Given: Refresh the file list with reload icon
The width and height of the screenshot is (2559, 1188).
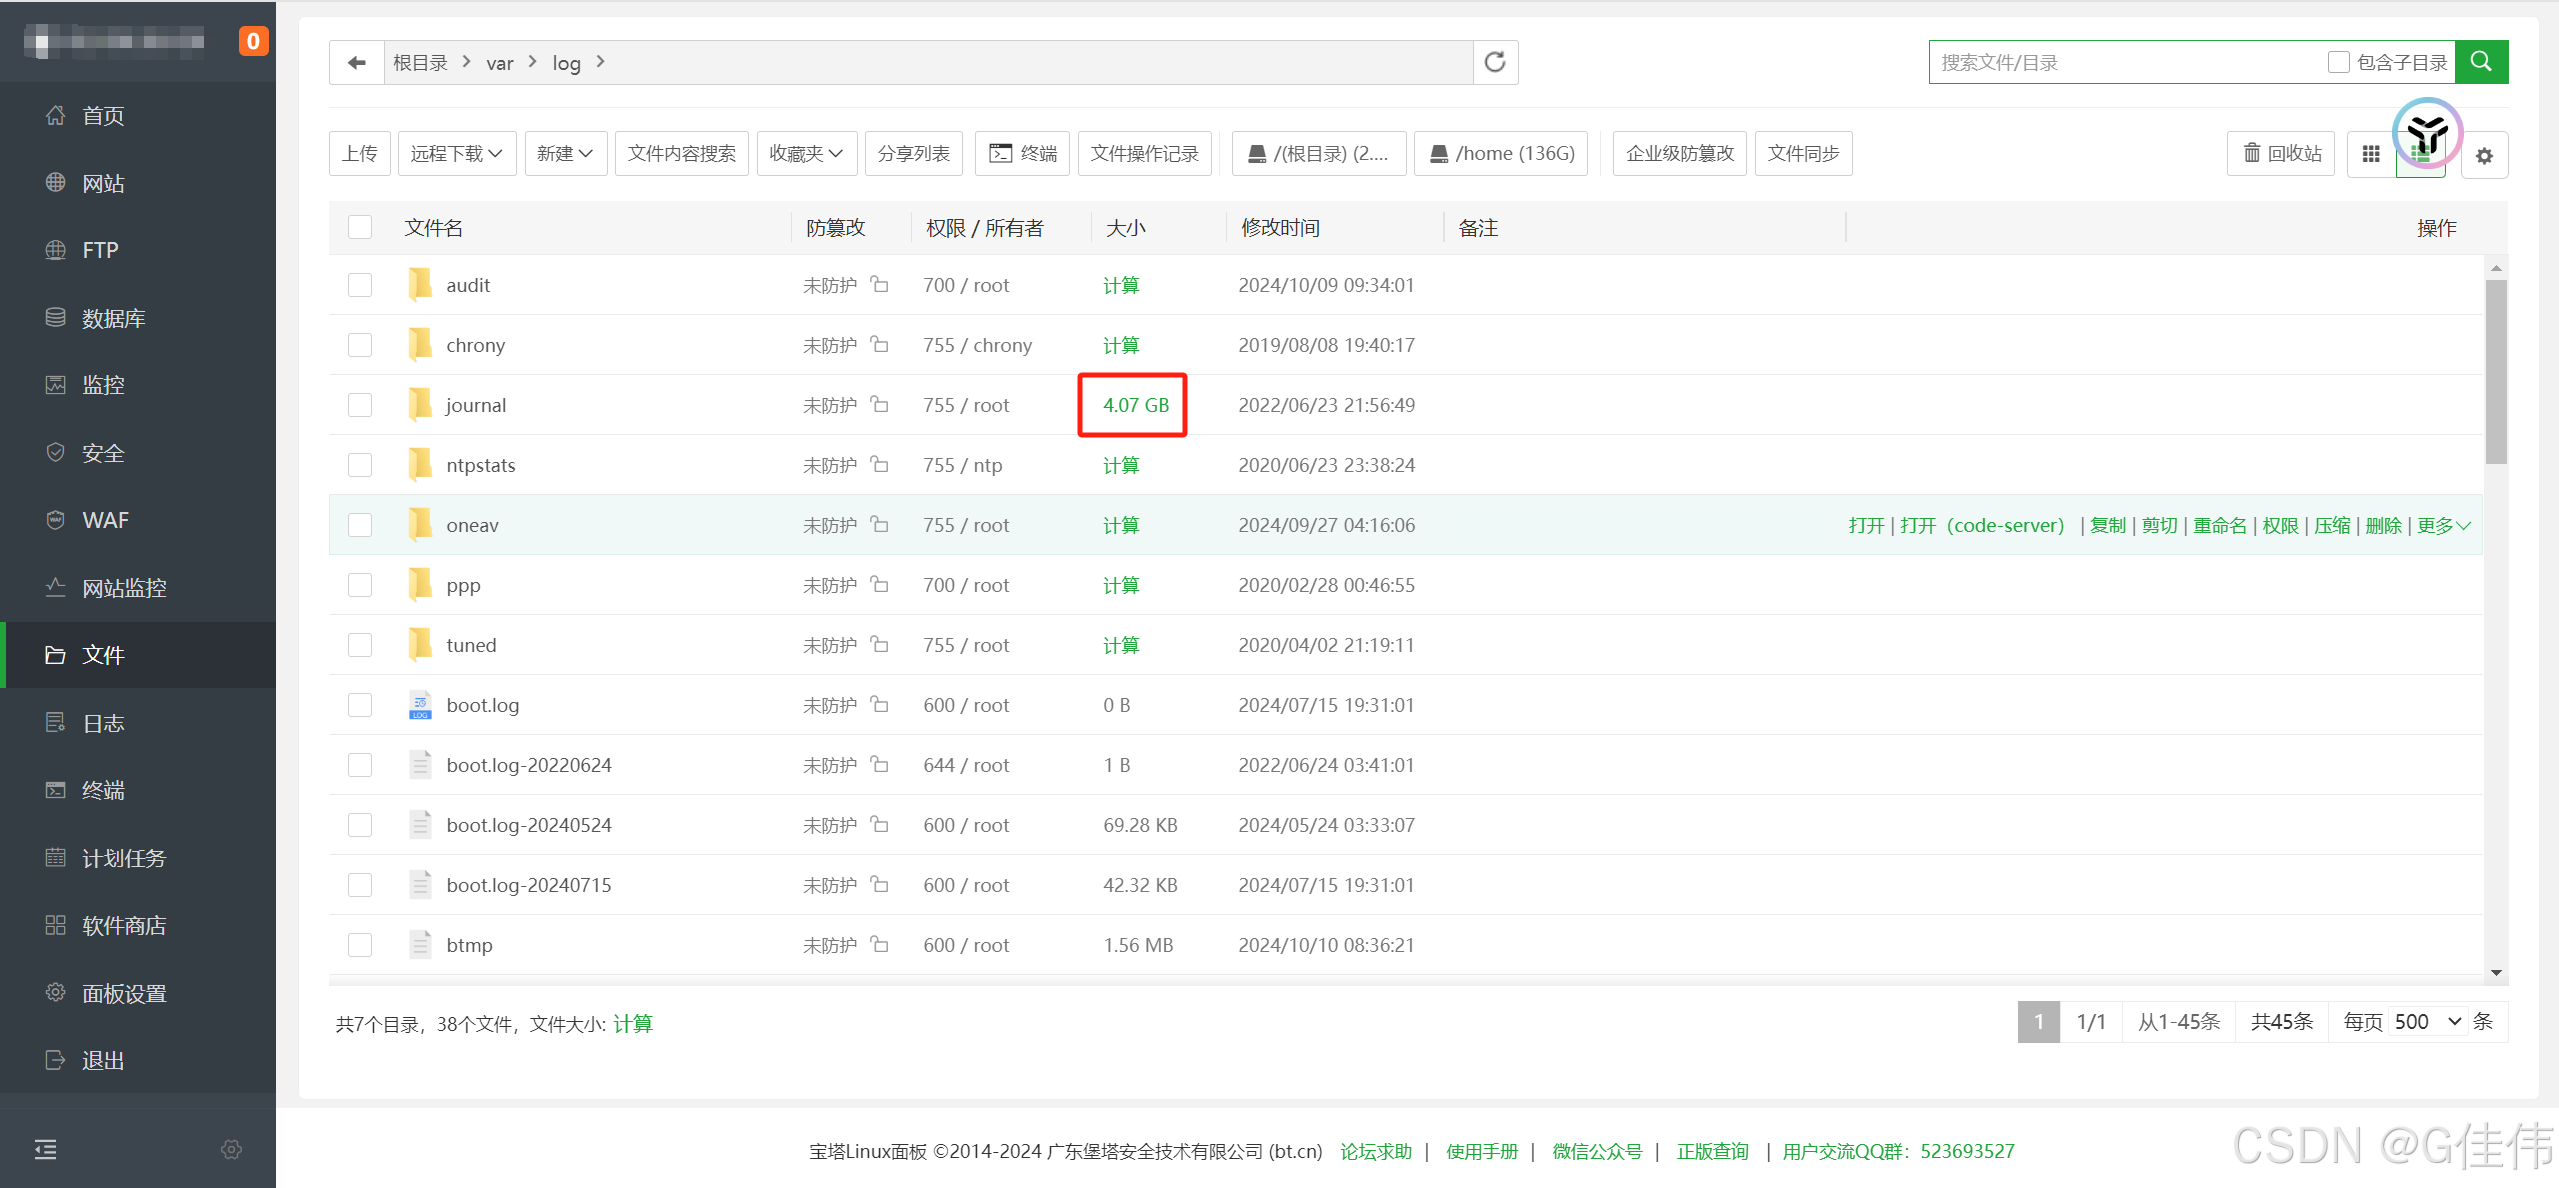Looking at the screenshot, I should [1495, 63].
